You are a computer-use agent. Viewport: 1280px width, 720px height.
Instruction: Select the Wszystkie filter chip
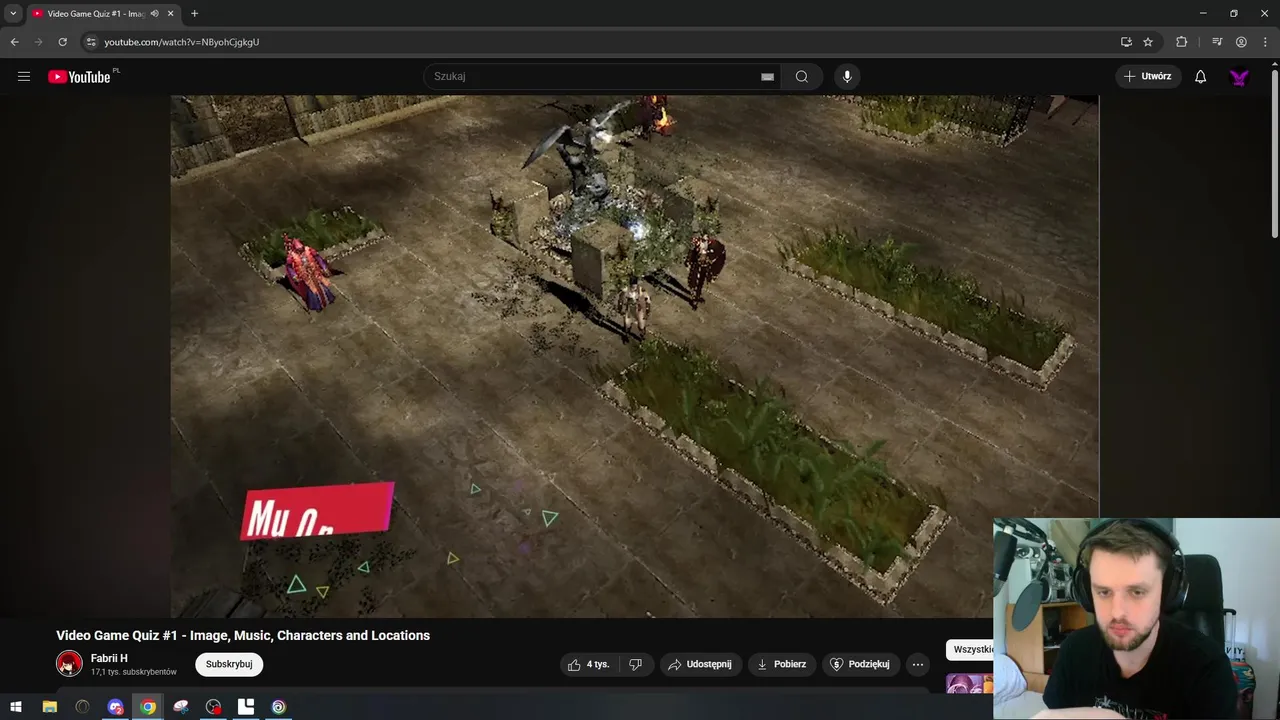point(972,649)
